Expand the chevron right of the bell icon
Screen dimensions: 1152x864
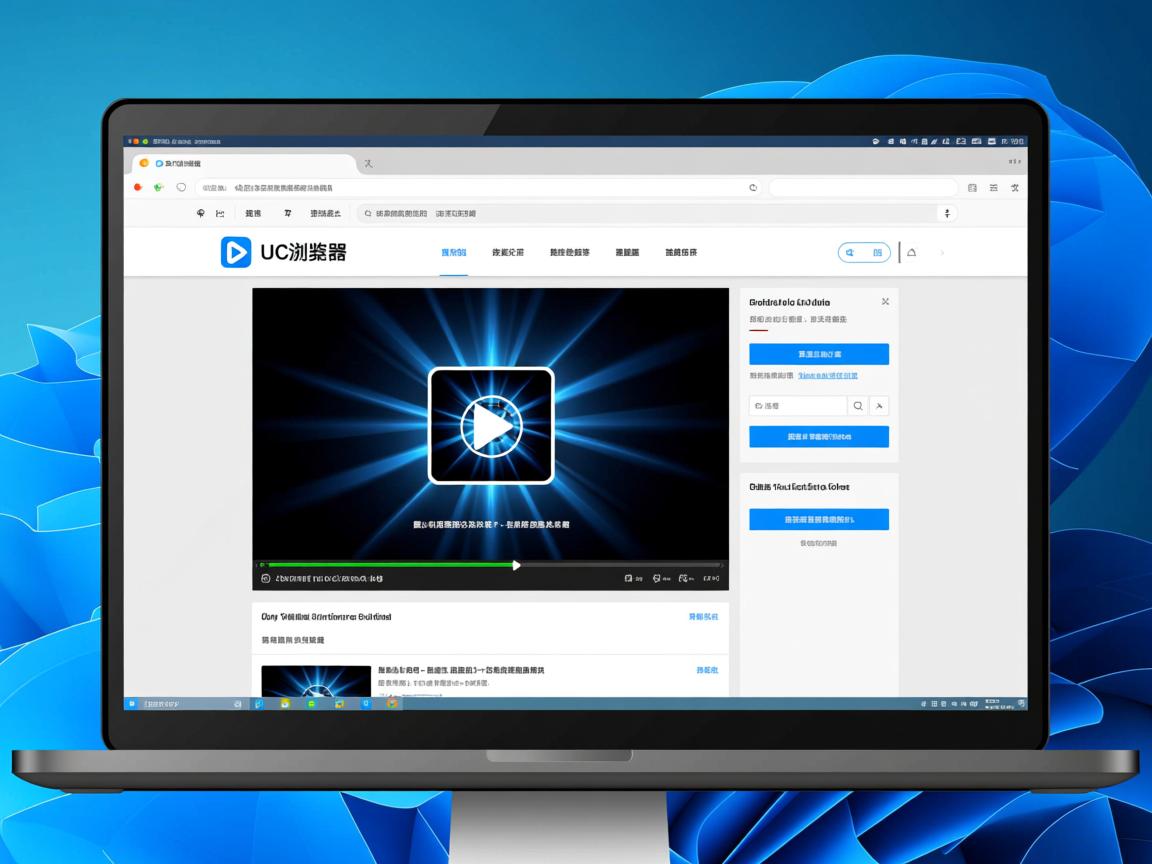pyautogui.click(x=942, y=253)
